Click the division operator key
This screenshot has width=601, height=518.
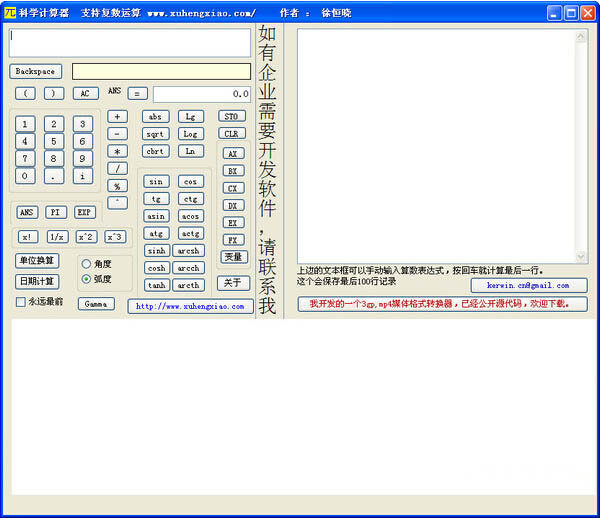tap(117, 168)
